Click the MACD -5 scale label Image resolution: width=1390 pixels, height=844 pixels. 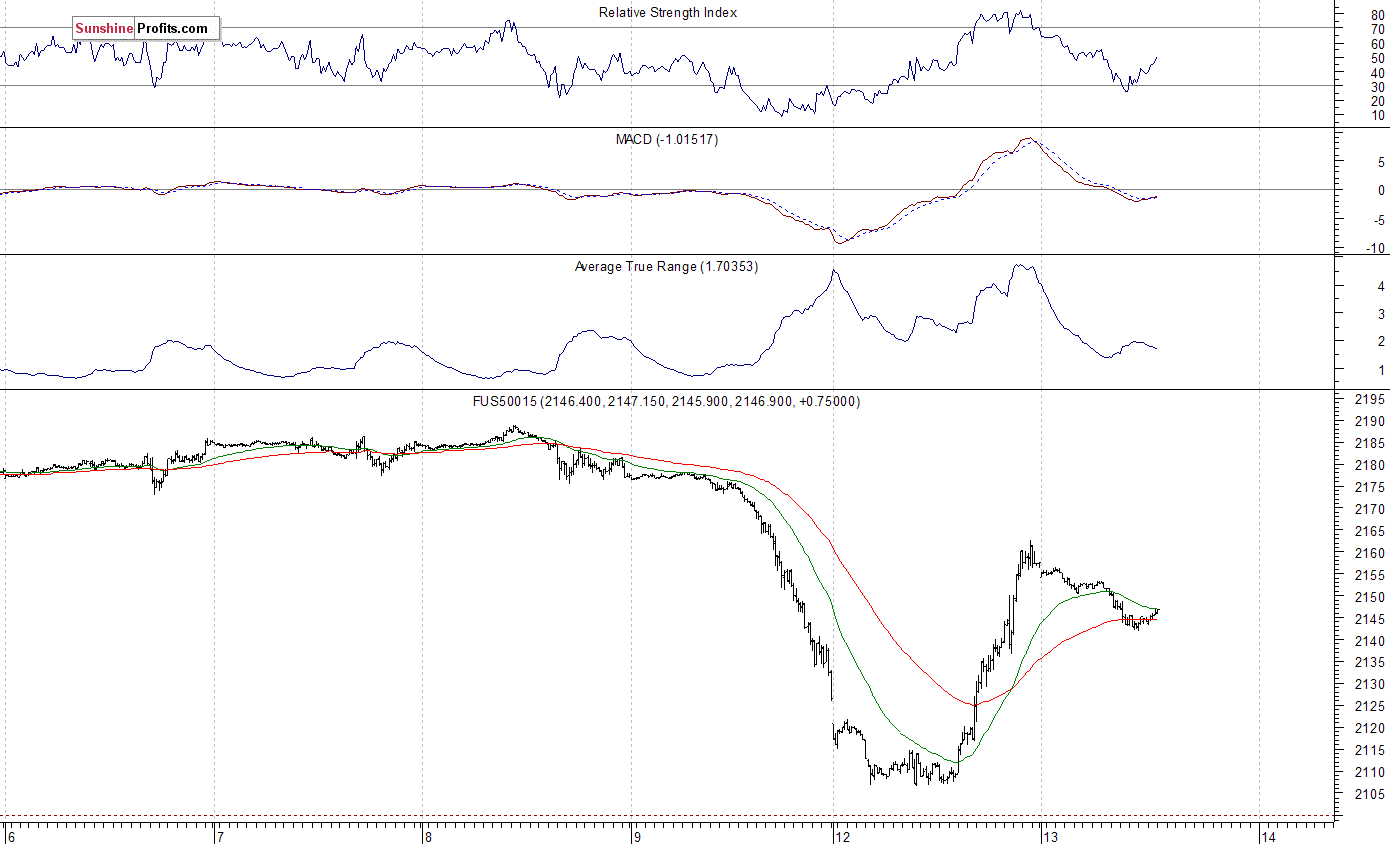point(1378,221)
